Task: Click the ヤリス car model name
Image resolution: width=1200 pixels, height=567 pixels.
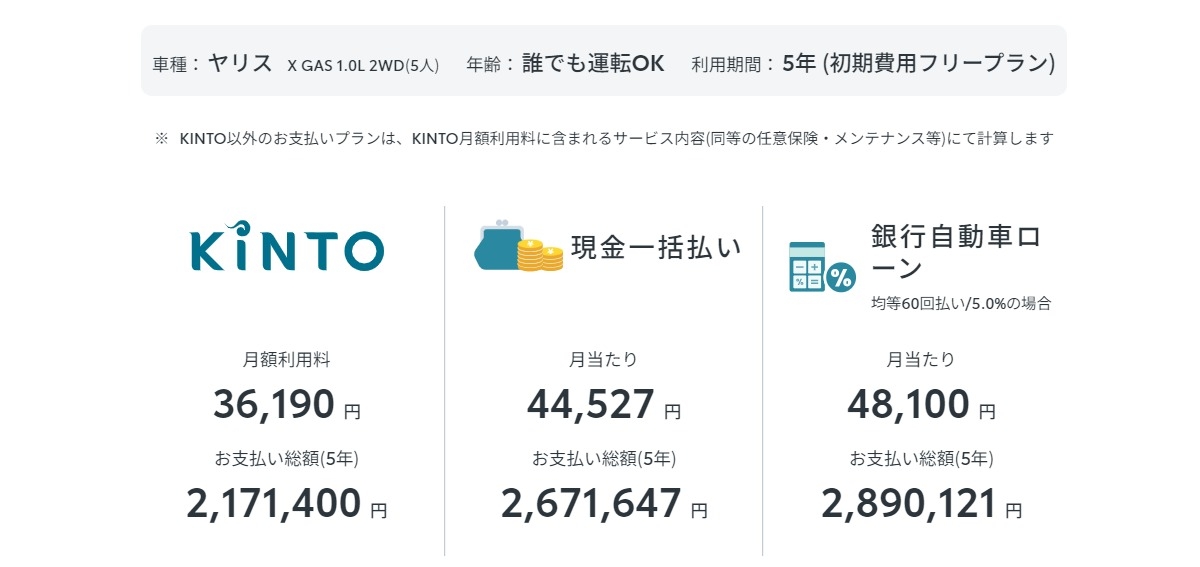Action: pyautogui.click(x=240, y=63)
